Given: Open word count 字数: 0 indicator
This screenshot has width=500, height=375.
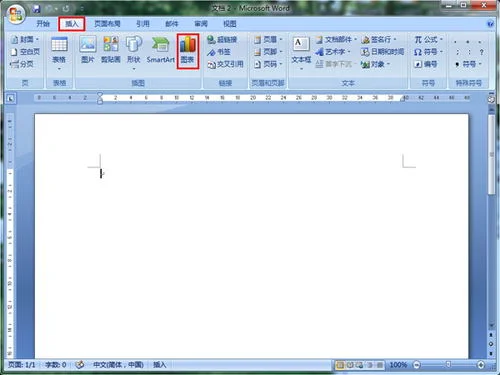Looking at the screenshot, I should point(56,365).
